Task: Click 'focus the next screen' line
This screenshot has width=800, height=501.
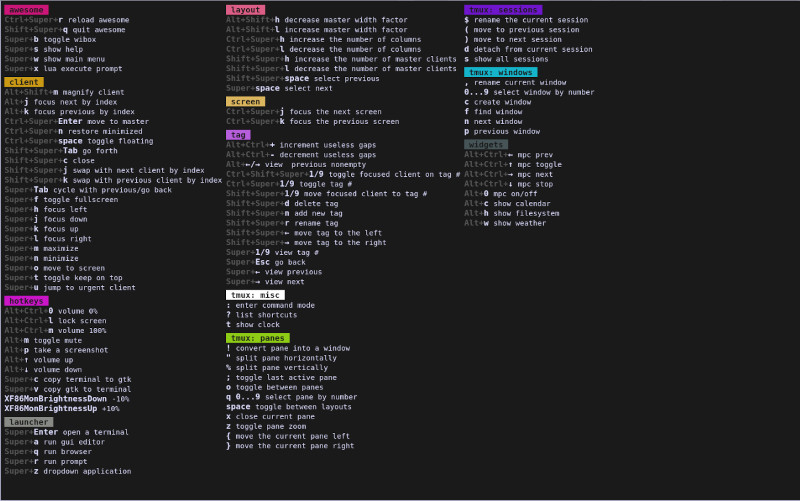Action: 304,112
